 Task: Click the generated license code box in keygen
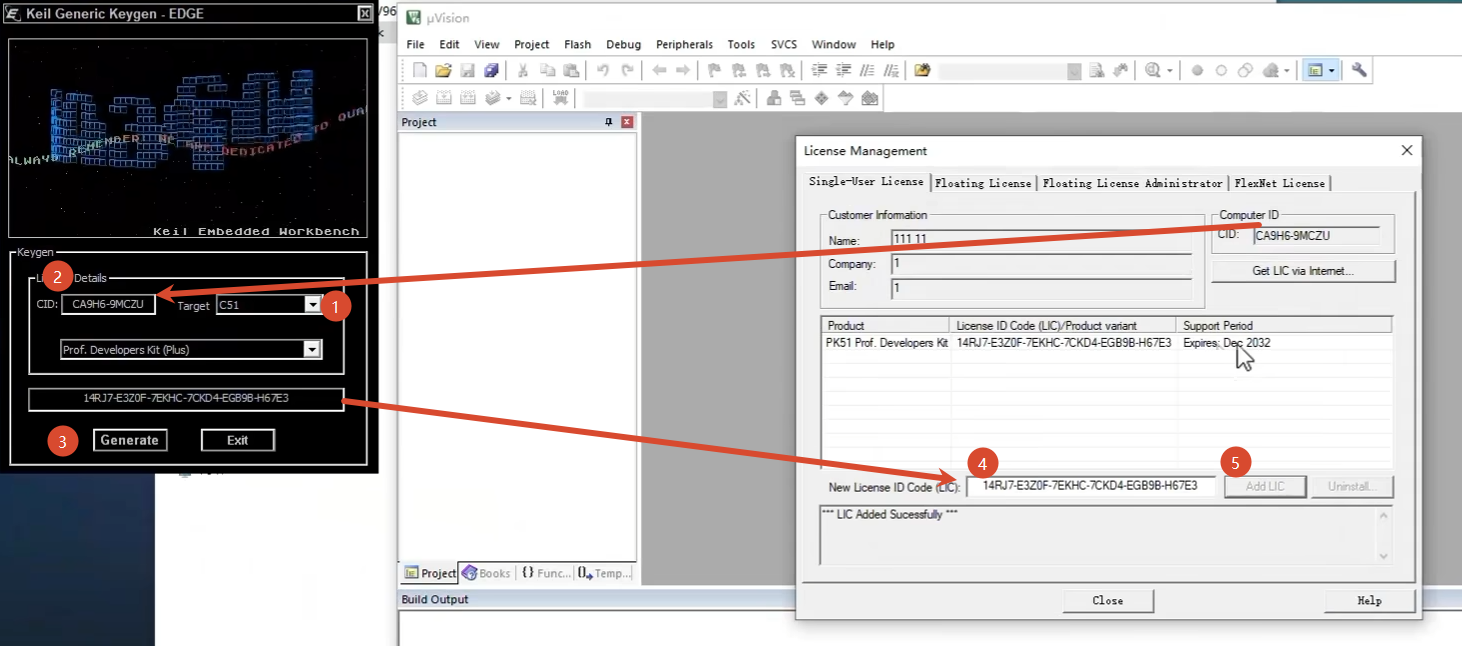[186, 398]
